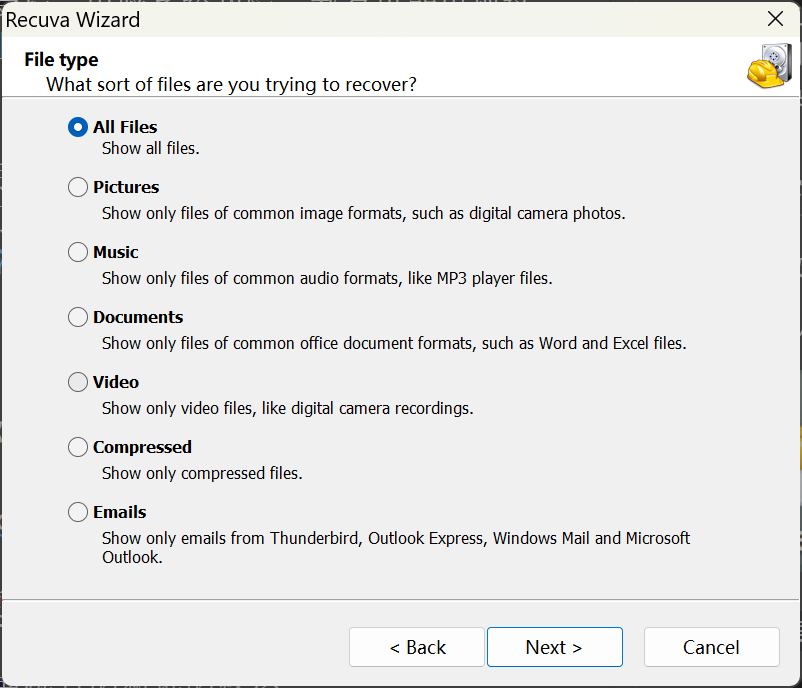Screen dimensions: 802x688
Task: Click the digital camera photos description line
Action: [x=364, y=213]
